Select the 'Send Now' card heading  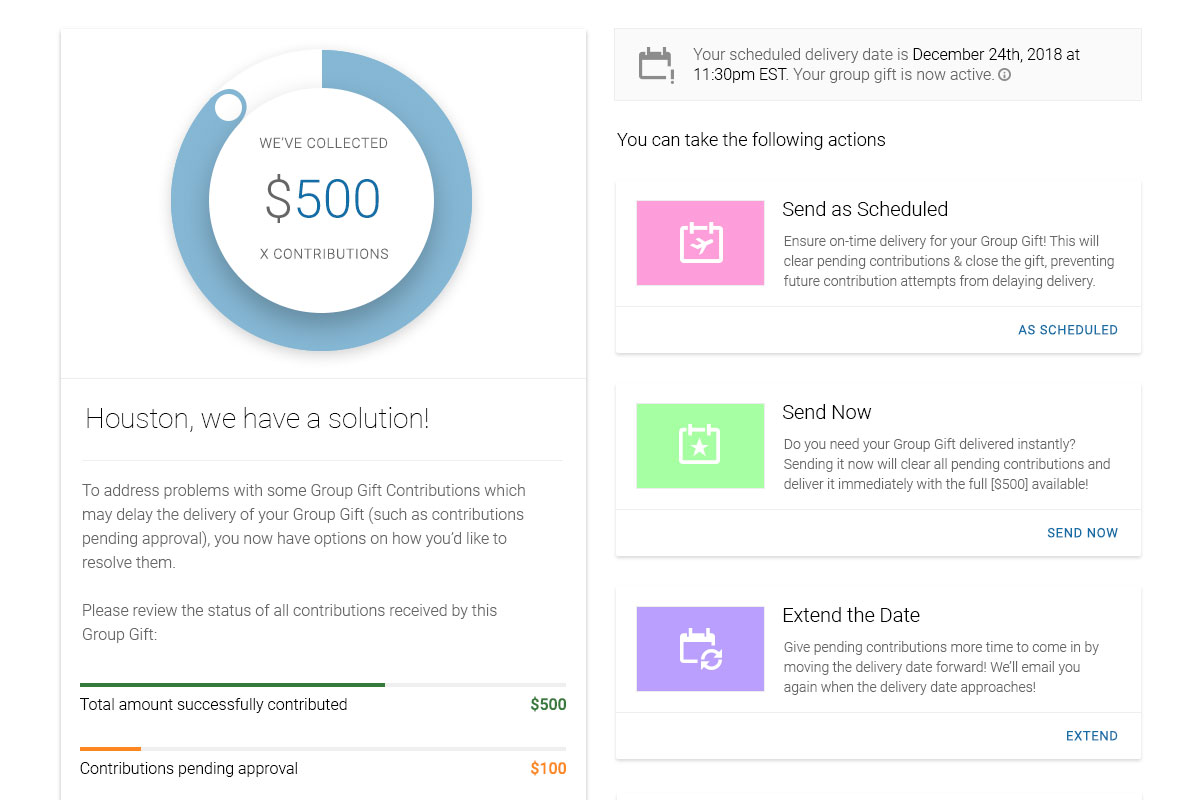click(x=827, y=412)
